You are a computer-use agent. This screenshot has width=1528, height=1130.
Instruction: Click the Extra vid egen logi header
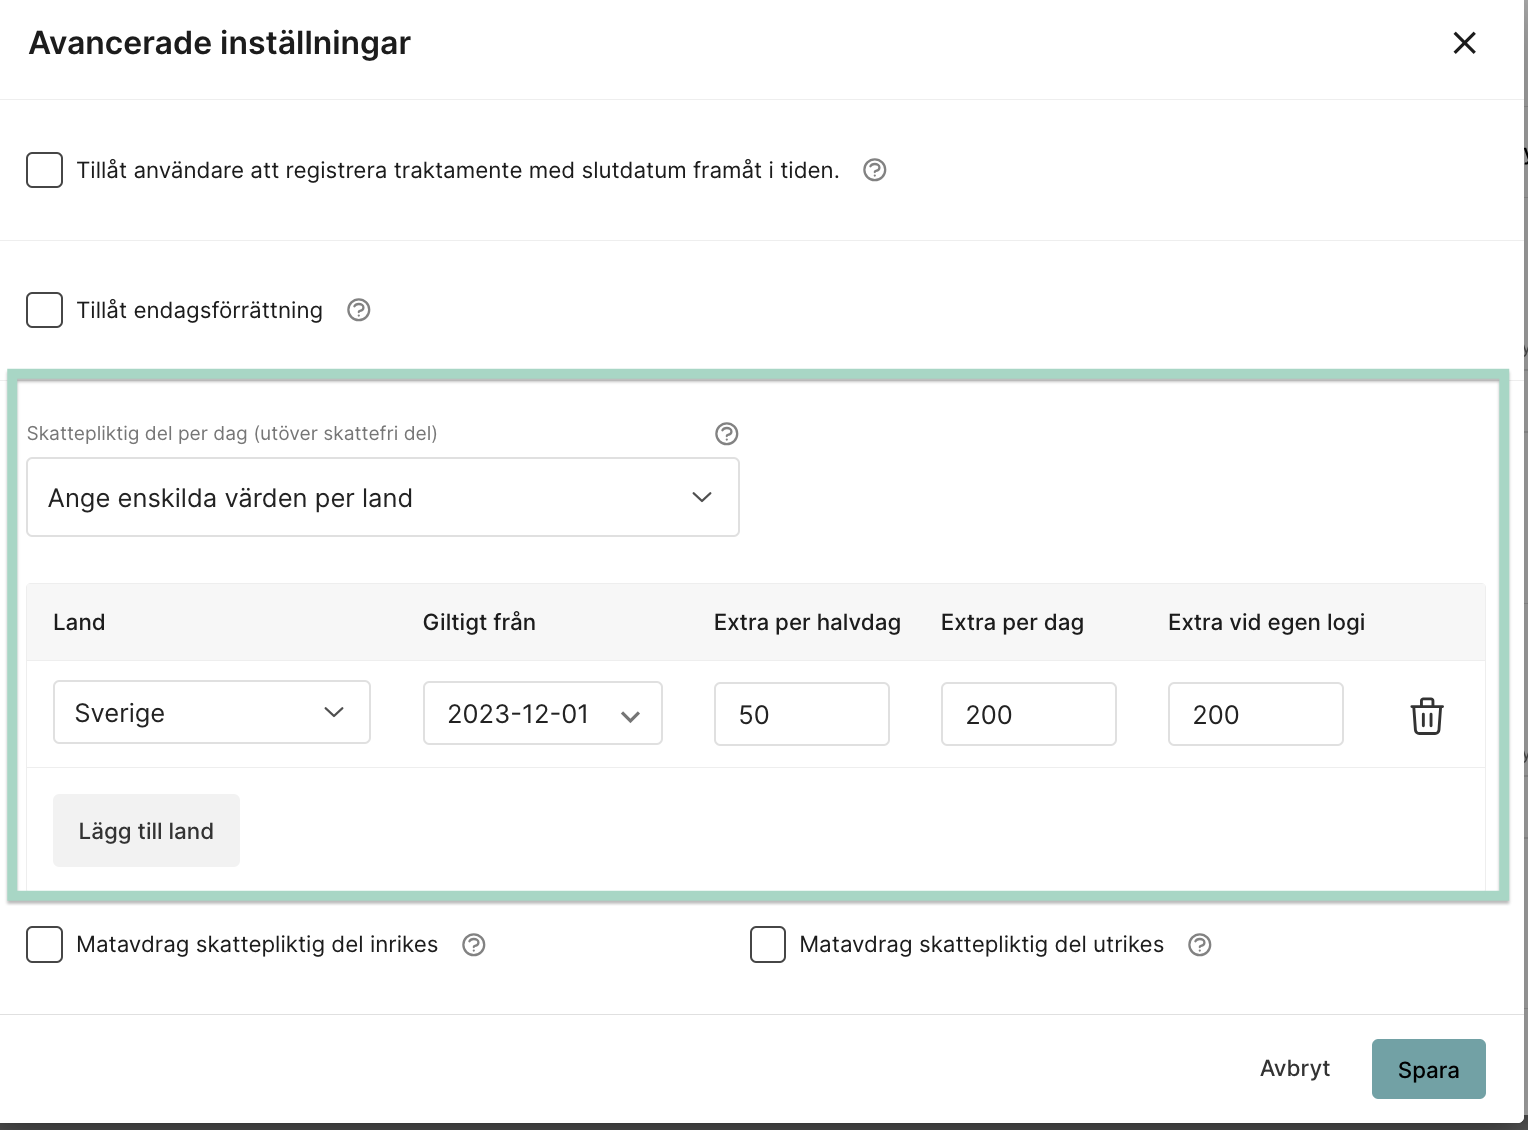[1266, 622]
